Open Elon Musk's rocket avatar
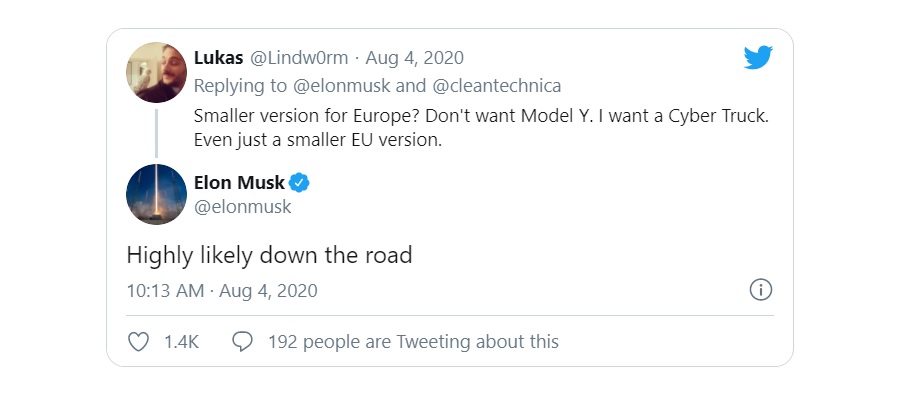 156,194
